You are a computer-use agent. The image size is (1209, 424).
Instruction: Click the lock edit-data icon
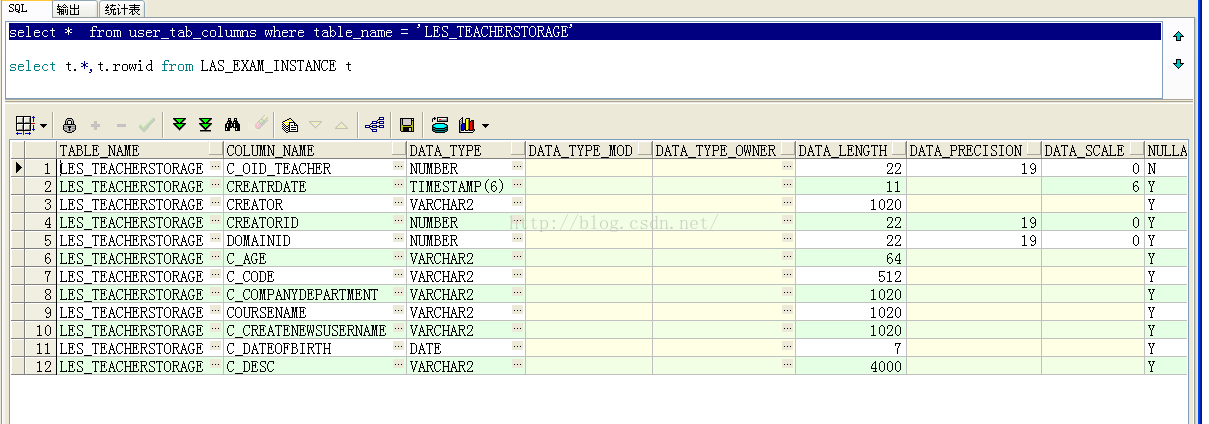pyautogui.click(x=69, y=125)
